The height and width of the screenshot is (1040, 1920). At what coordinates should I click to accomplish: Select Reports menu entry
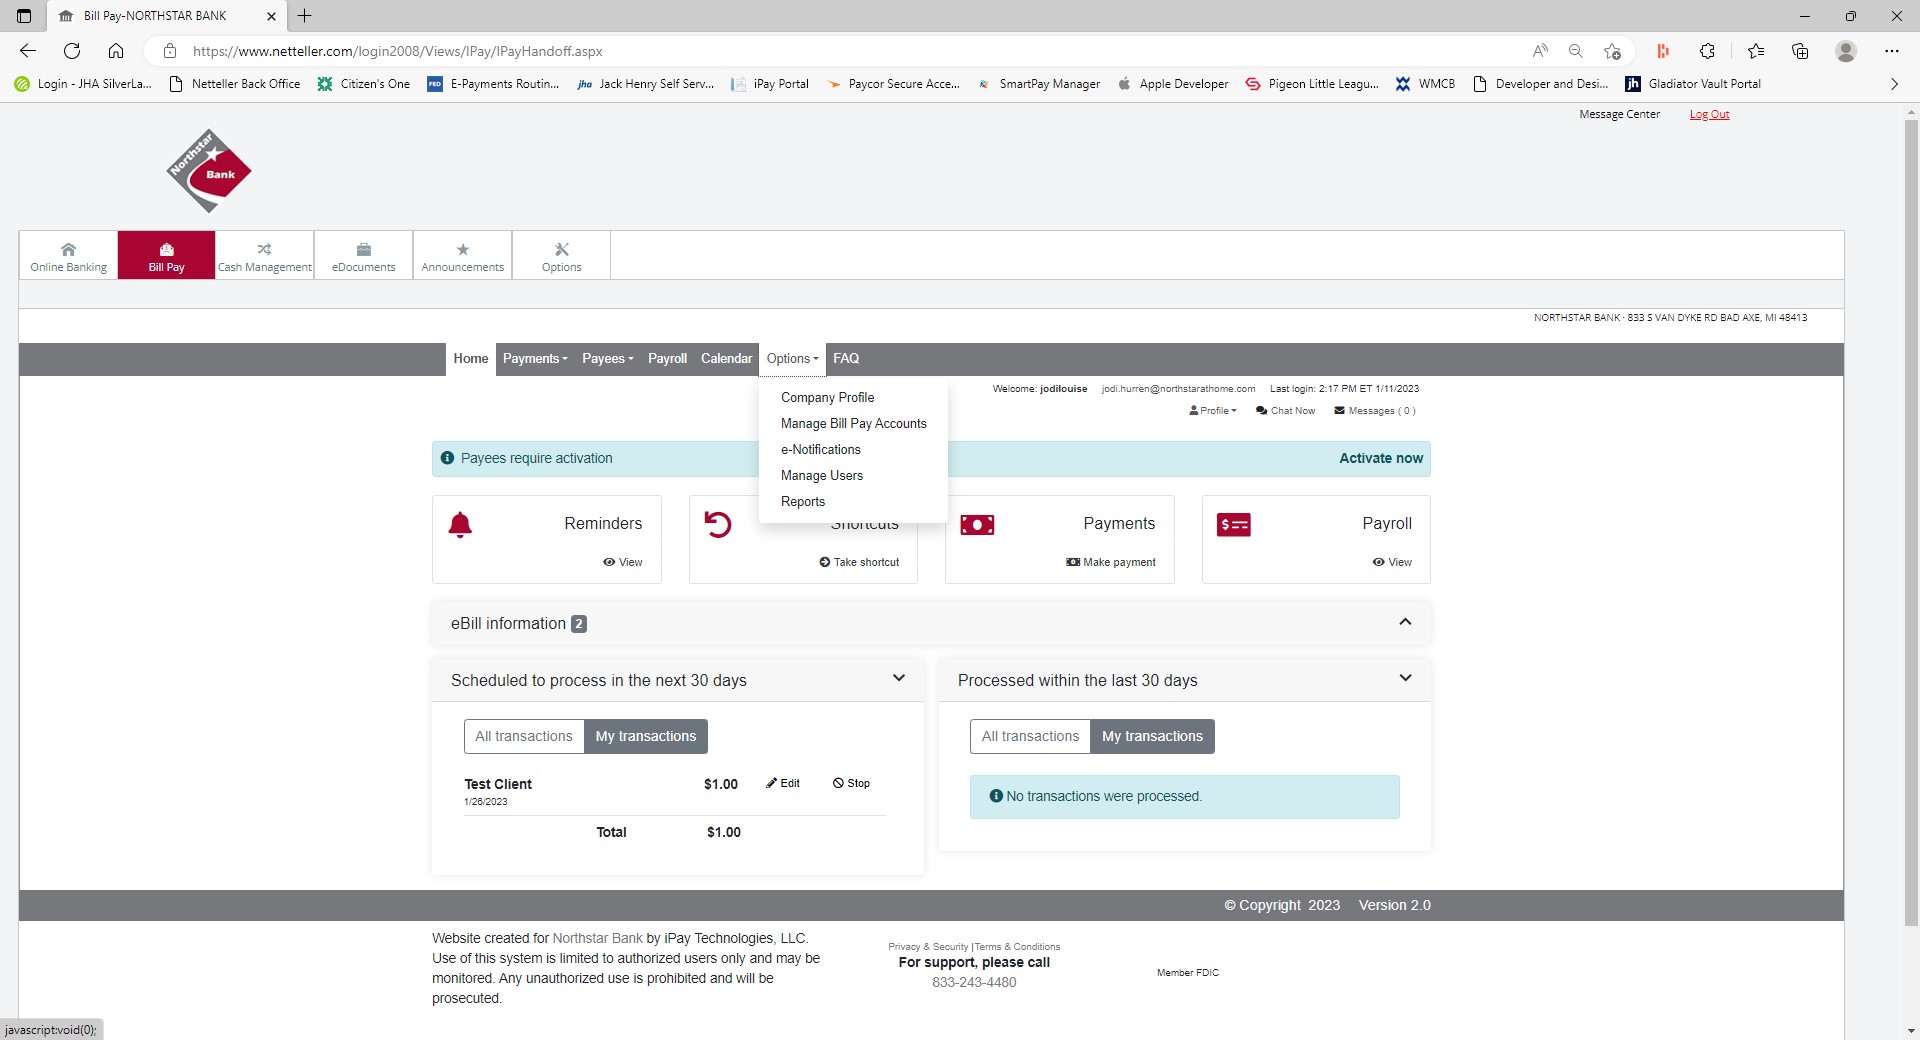[802, 502]
